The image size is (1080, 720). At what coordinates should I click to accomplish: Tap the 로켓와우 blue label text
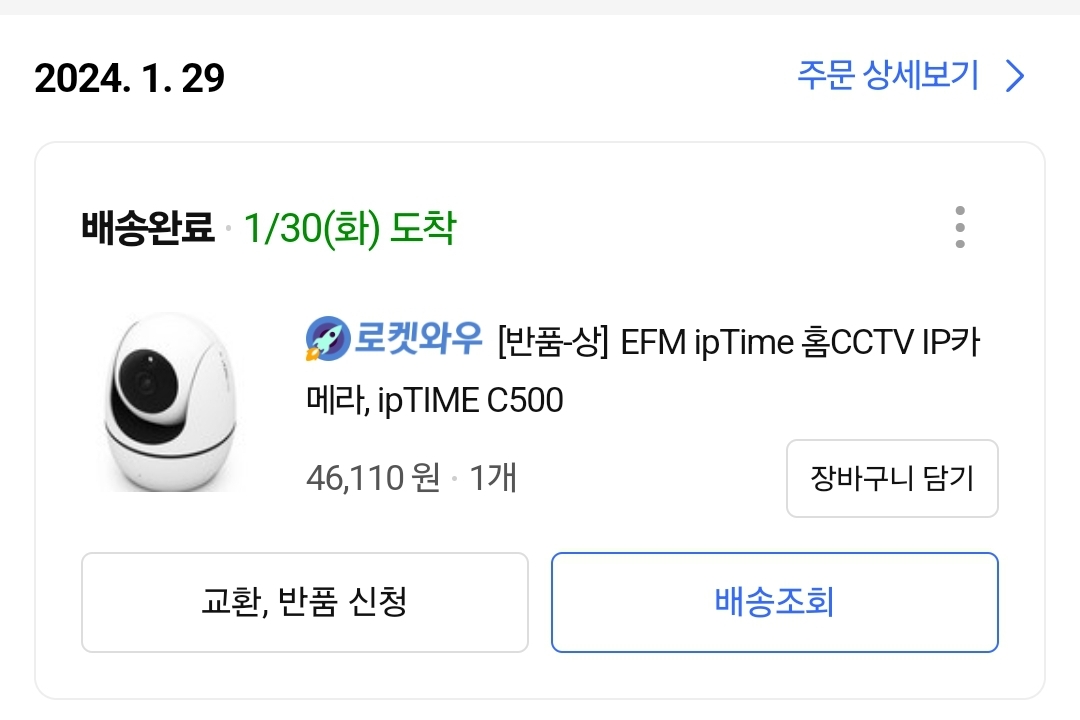[x=418, y=338]
